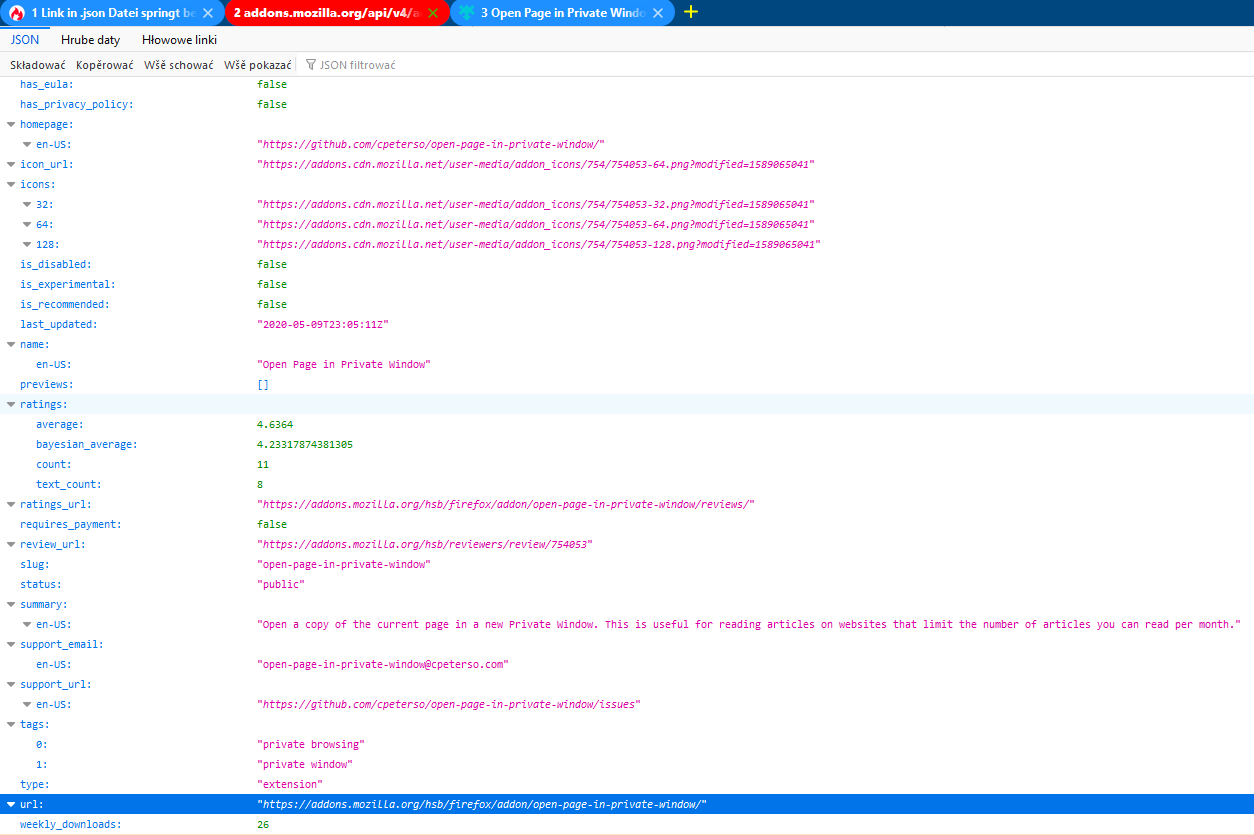Open the 'Hłowowe linki' tab
Screen dimensions: 1254x835
179,40
